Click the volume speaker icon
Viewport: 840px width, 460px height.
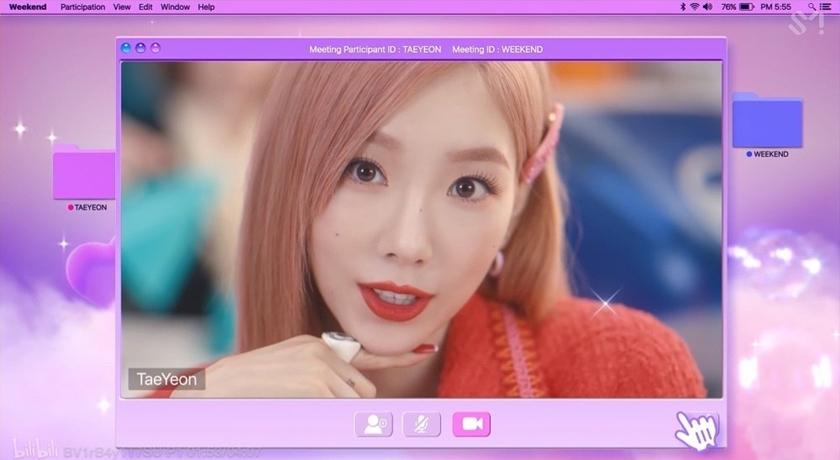point(708,7)
